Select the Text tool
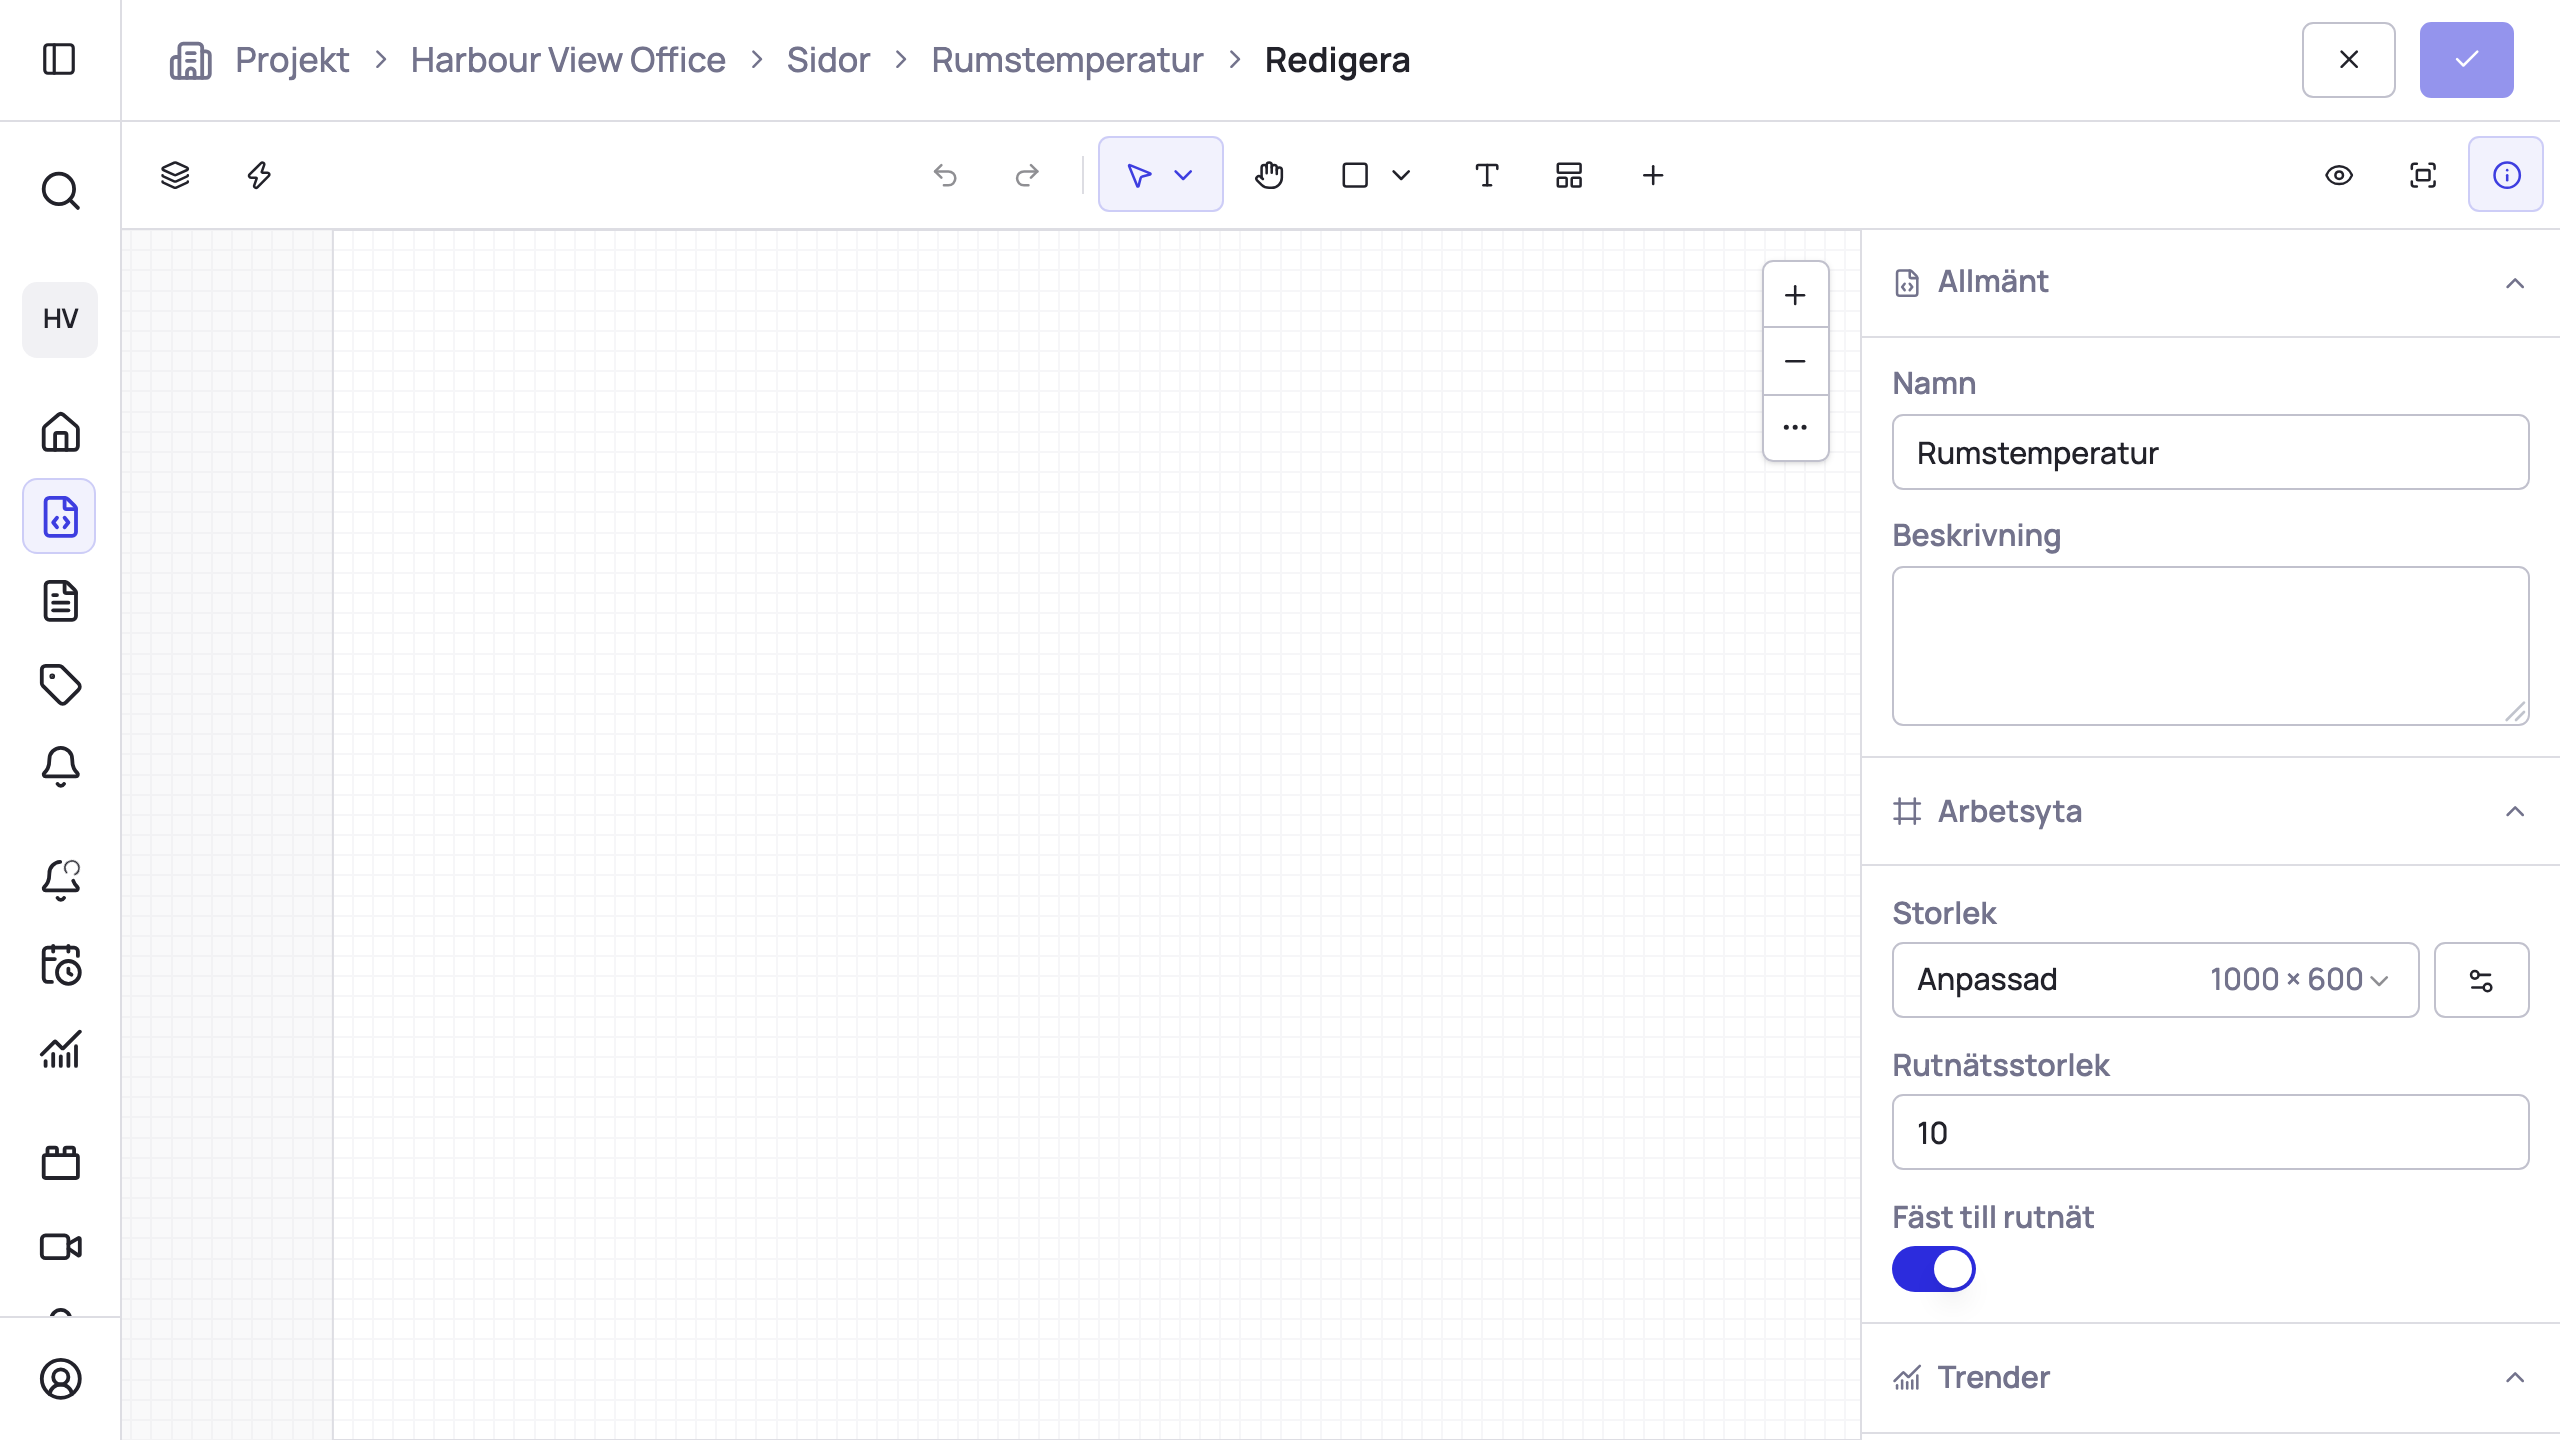This screenshot has height=1440, width=2560. (x=1486, y=175)
